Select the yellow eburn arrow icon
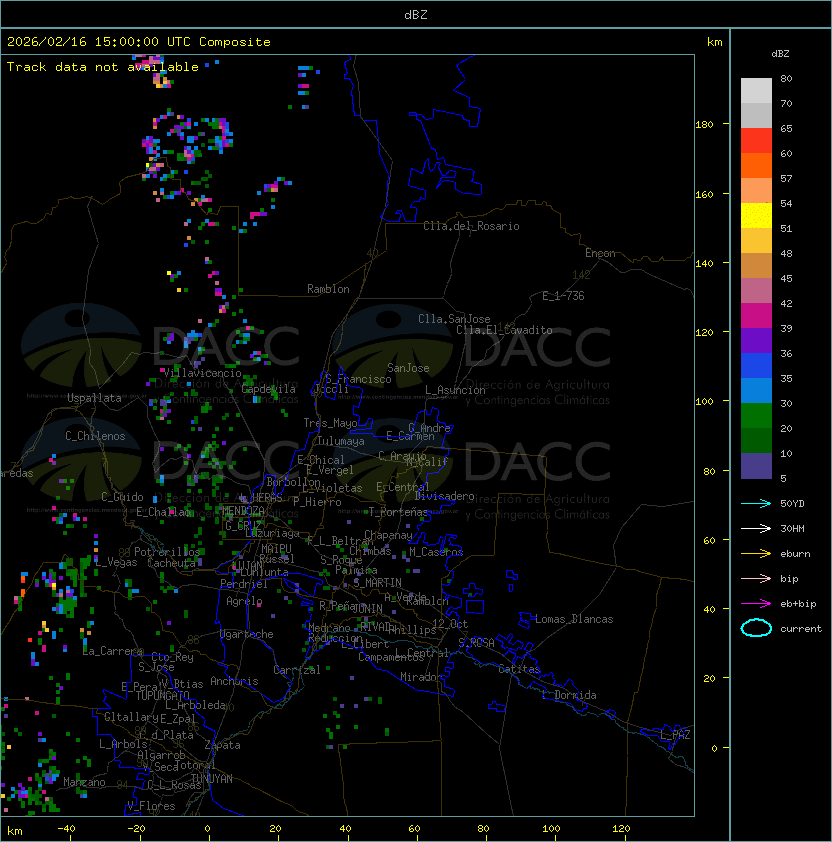Viewport: 832px width, 842px height. pos(756,553)
